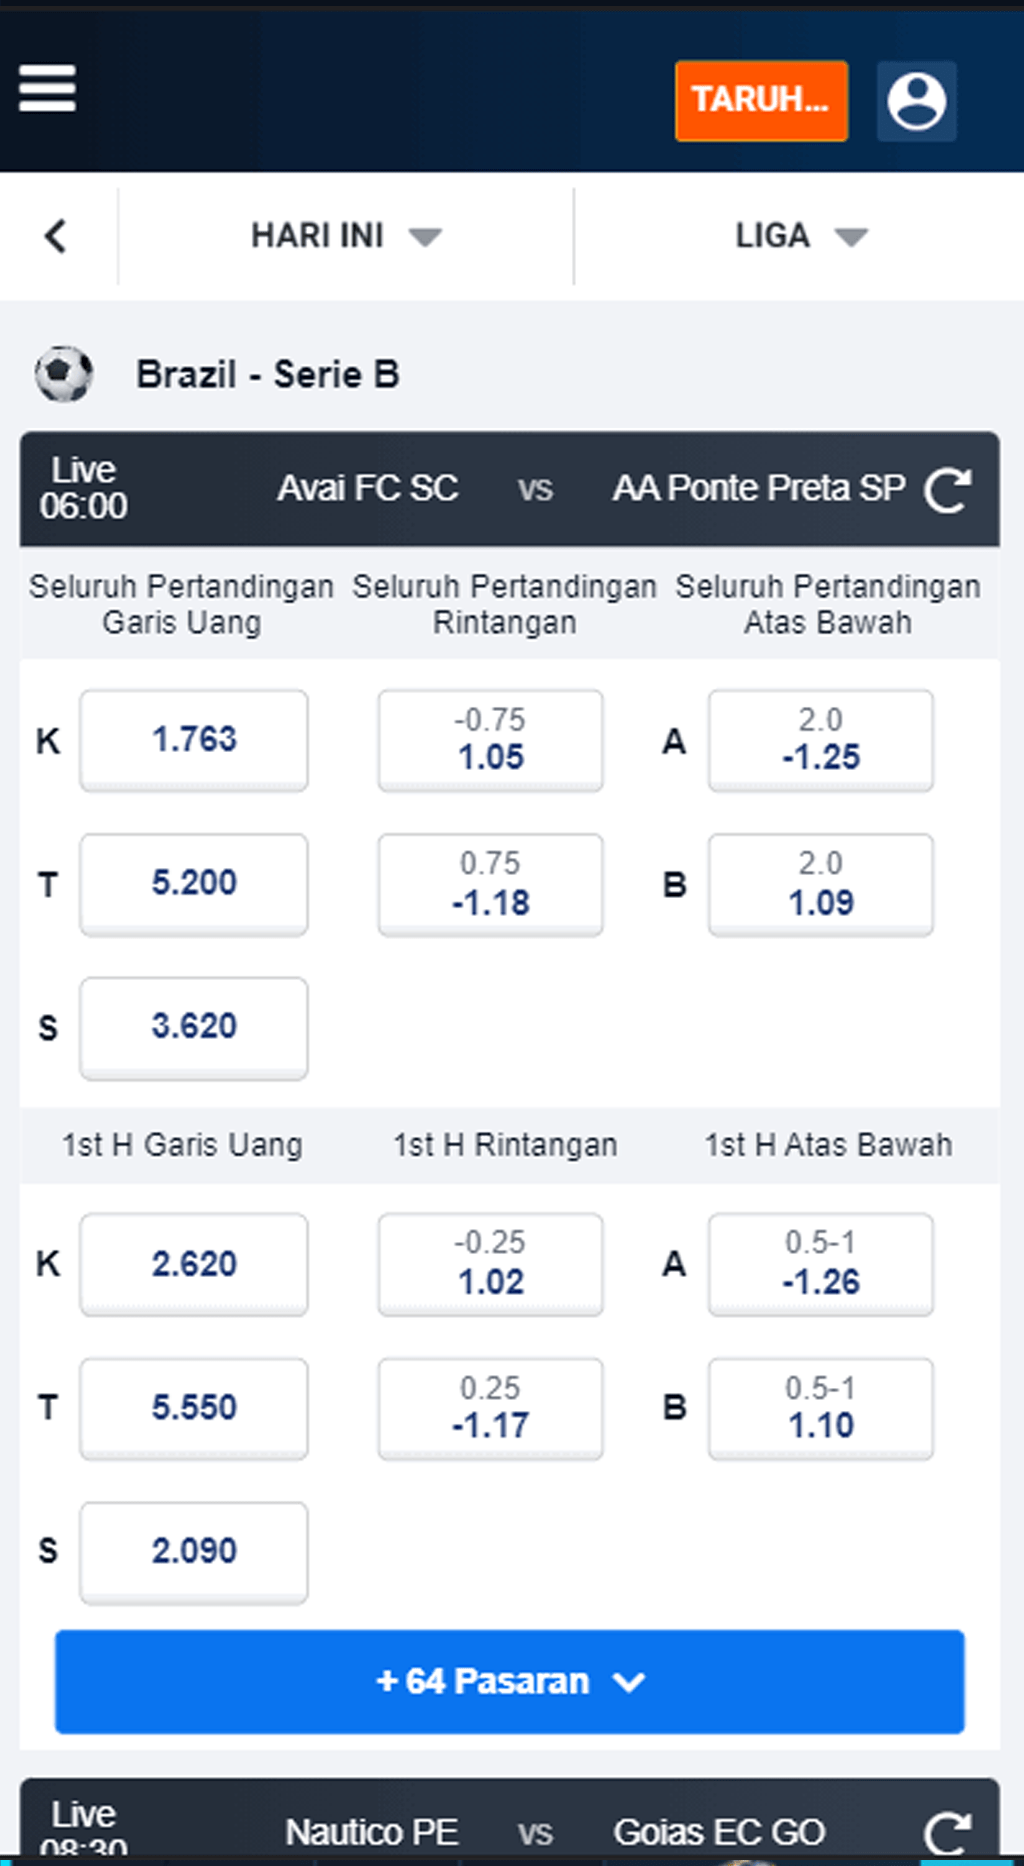The image size is (1024, 1866).
Task: Select full match over 2.0 at -1.25
Action: coord(820,740)
